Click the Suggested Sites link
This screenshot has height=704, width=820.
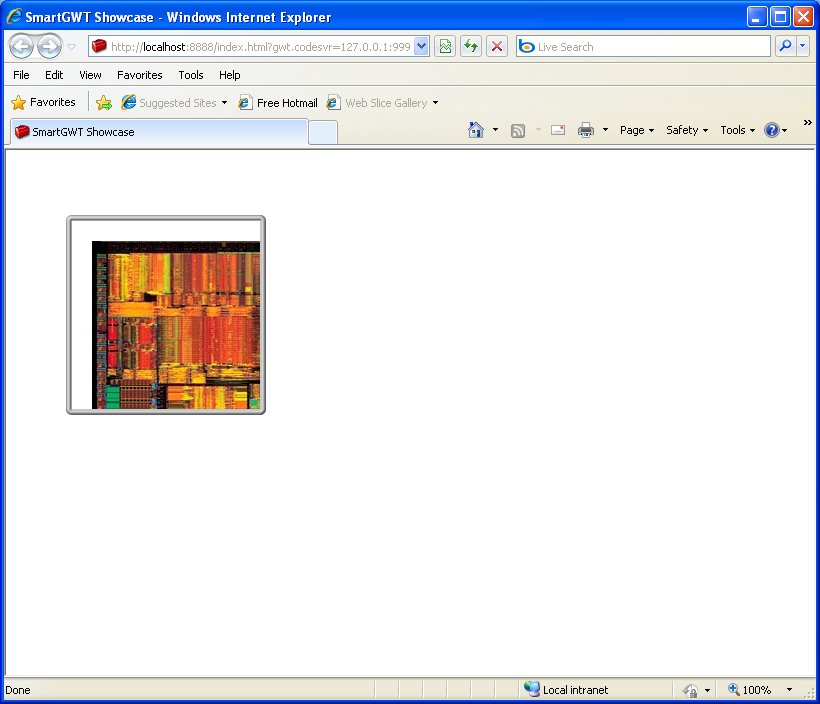point(169,103)
